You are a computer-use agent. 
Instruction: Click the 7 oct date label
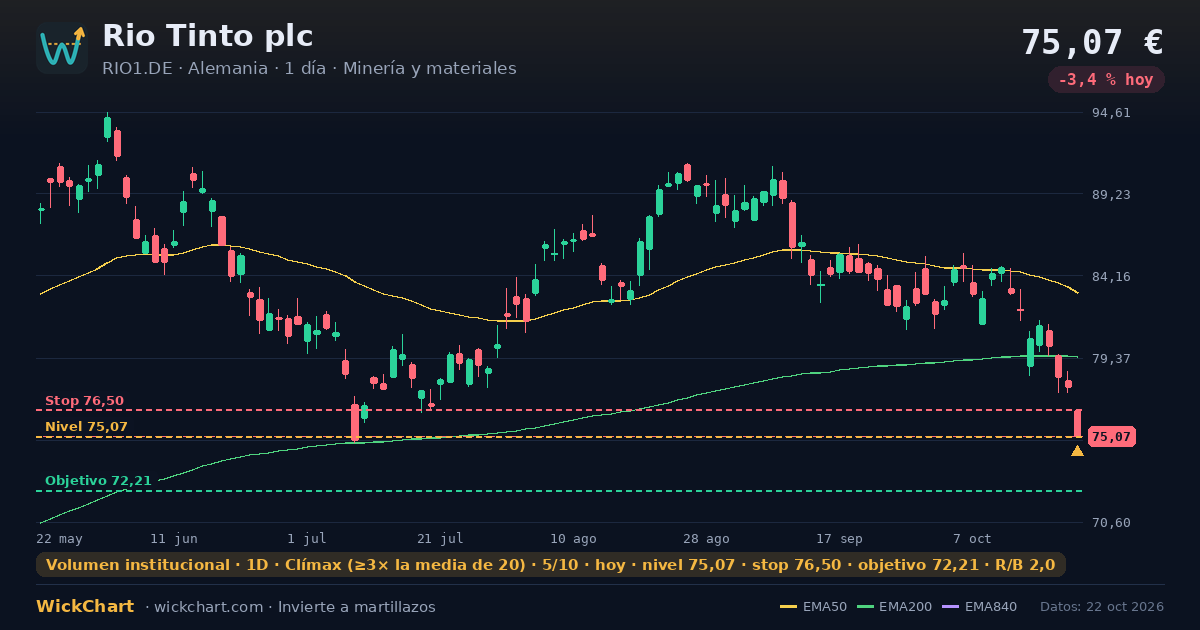click(x=972, y=539)
